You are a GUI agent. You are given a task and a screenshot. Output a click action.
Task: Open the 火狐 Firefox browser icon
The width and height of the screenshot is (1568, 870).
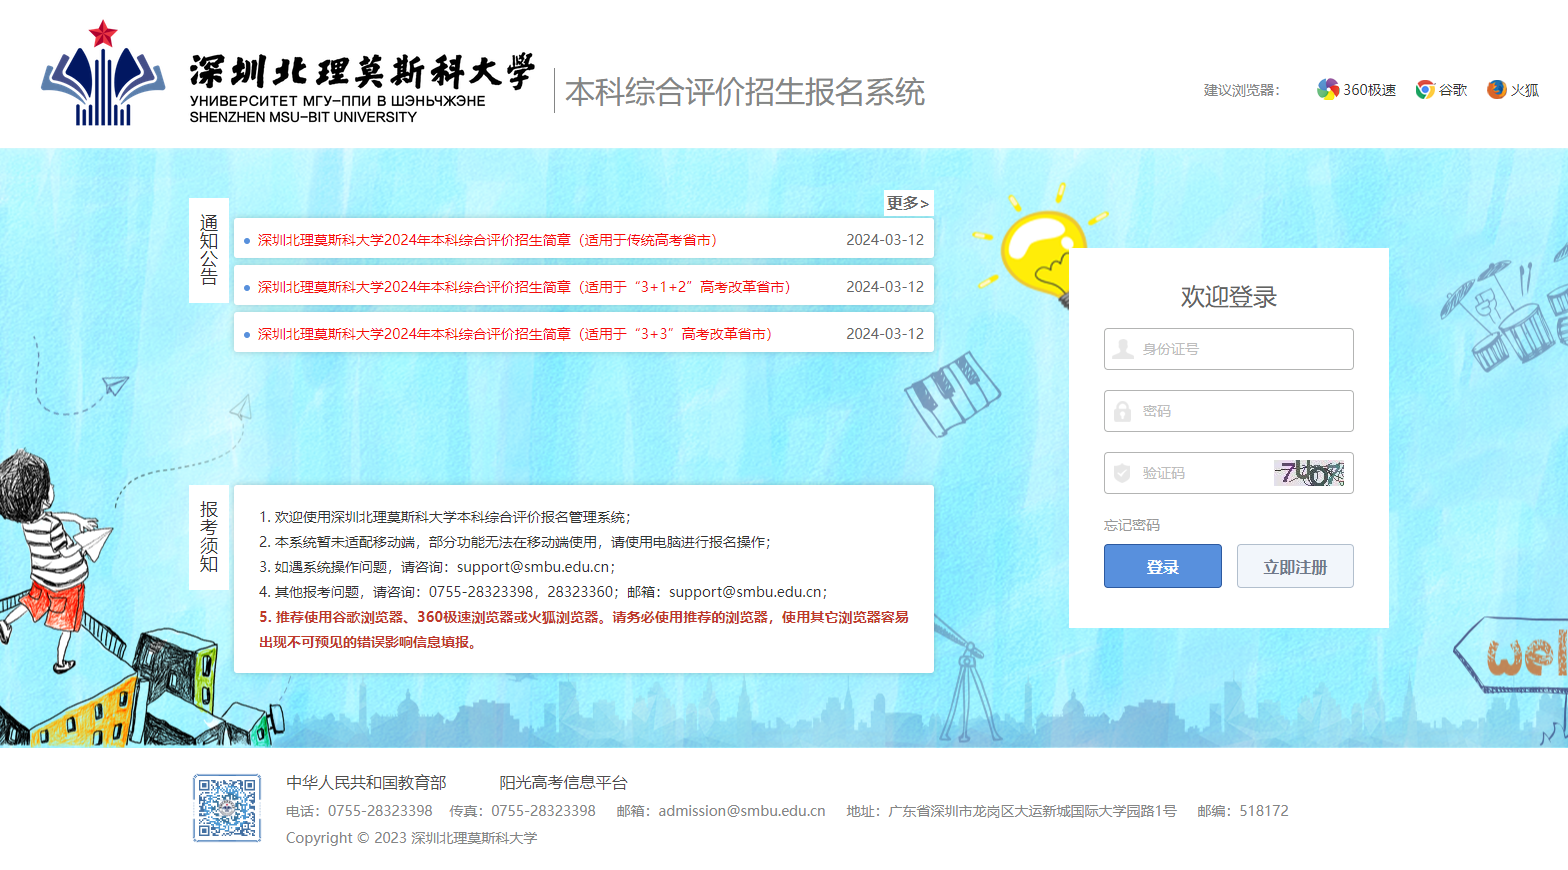(1496, 90)
